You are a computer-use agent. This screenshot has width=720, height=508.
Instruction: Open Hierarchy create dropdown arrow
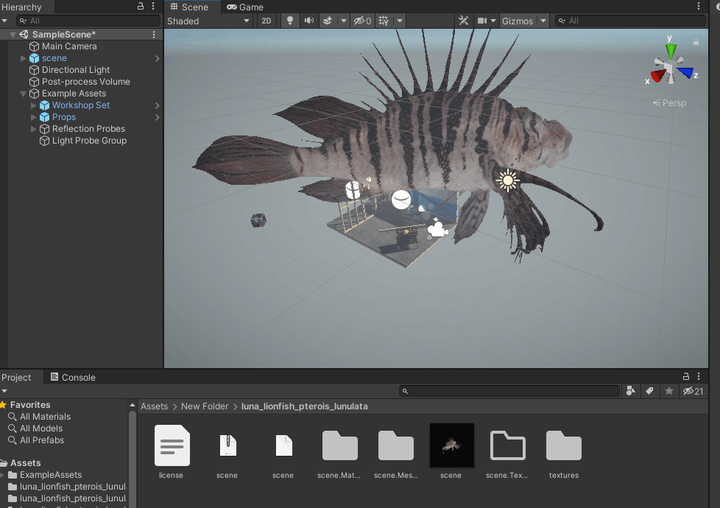pyautogui.click(x=5, y=21)
